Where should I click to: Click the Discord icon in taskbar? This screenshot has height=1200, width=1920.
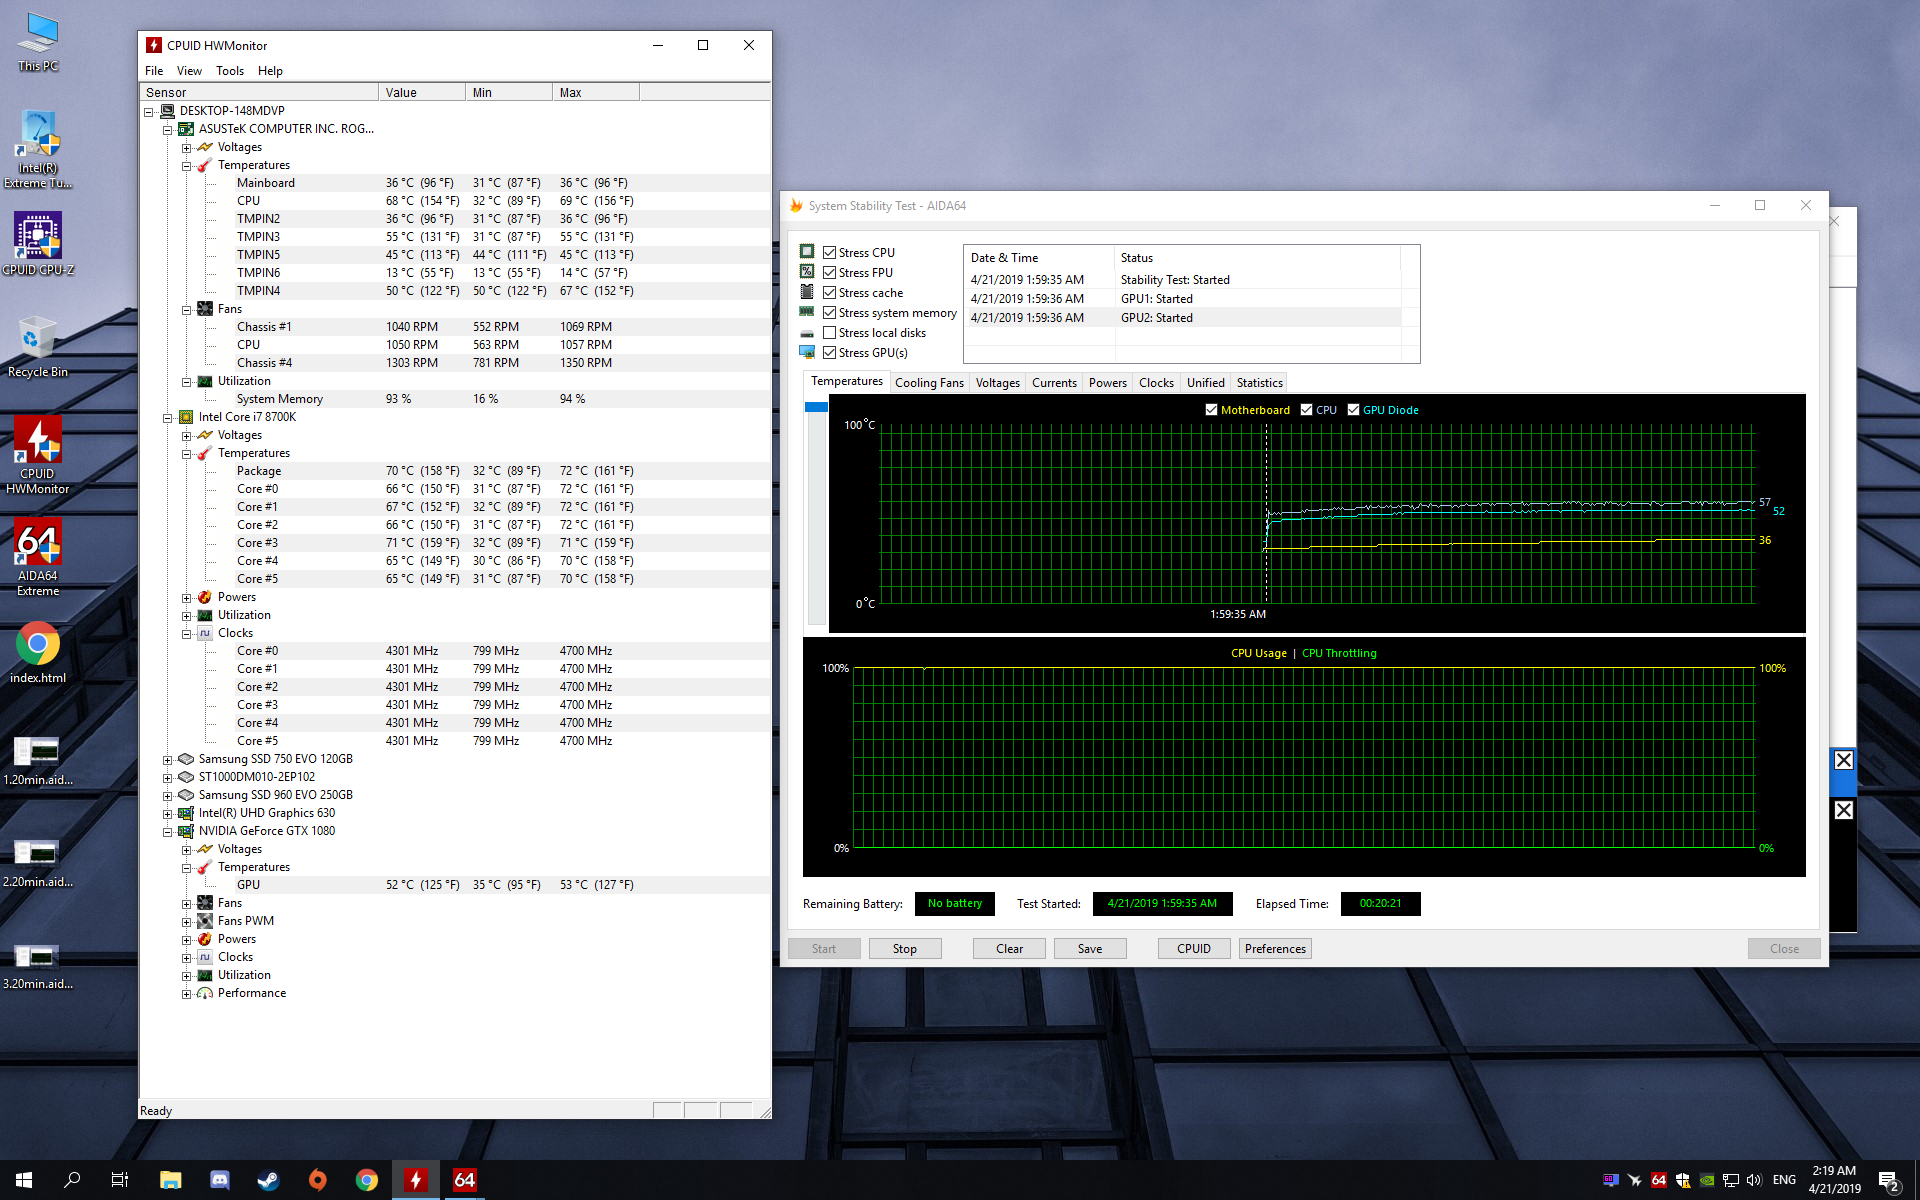(x=219, y=1180)
